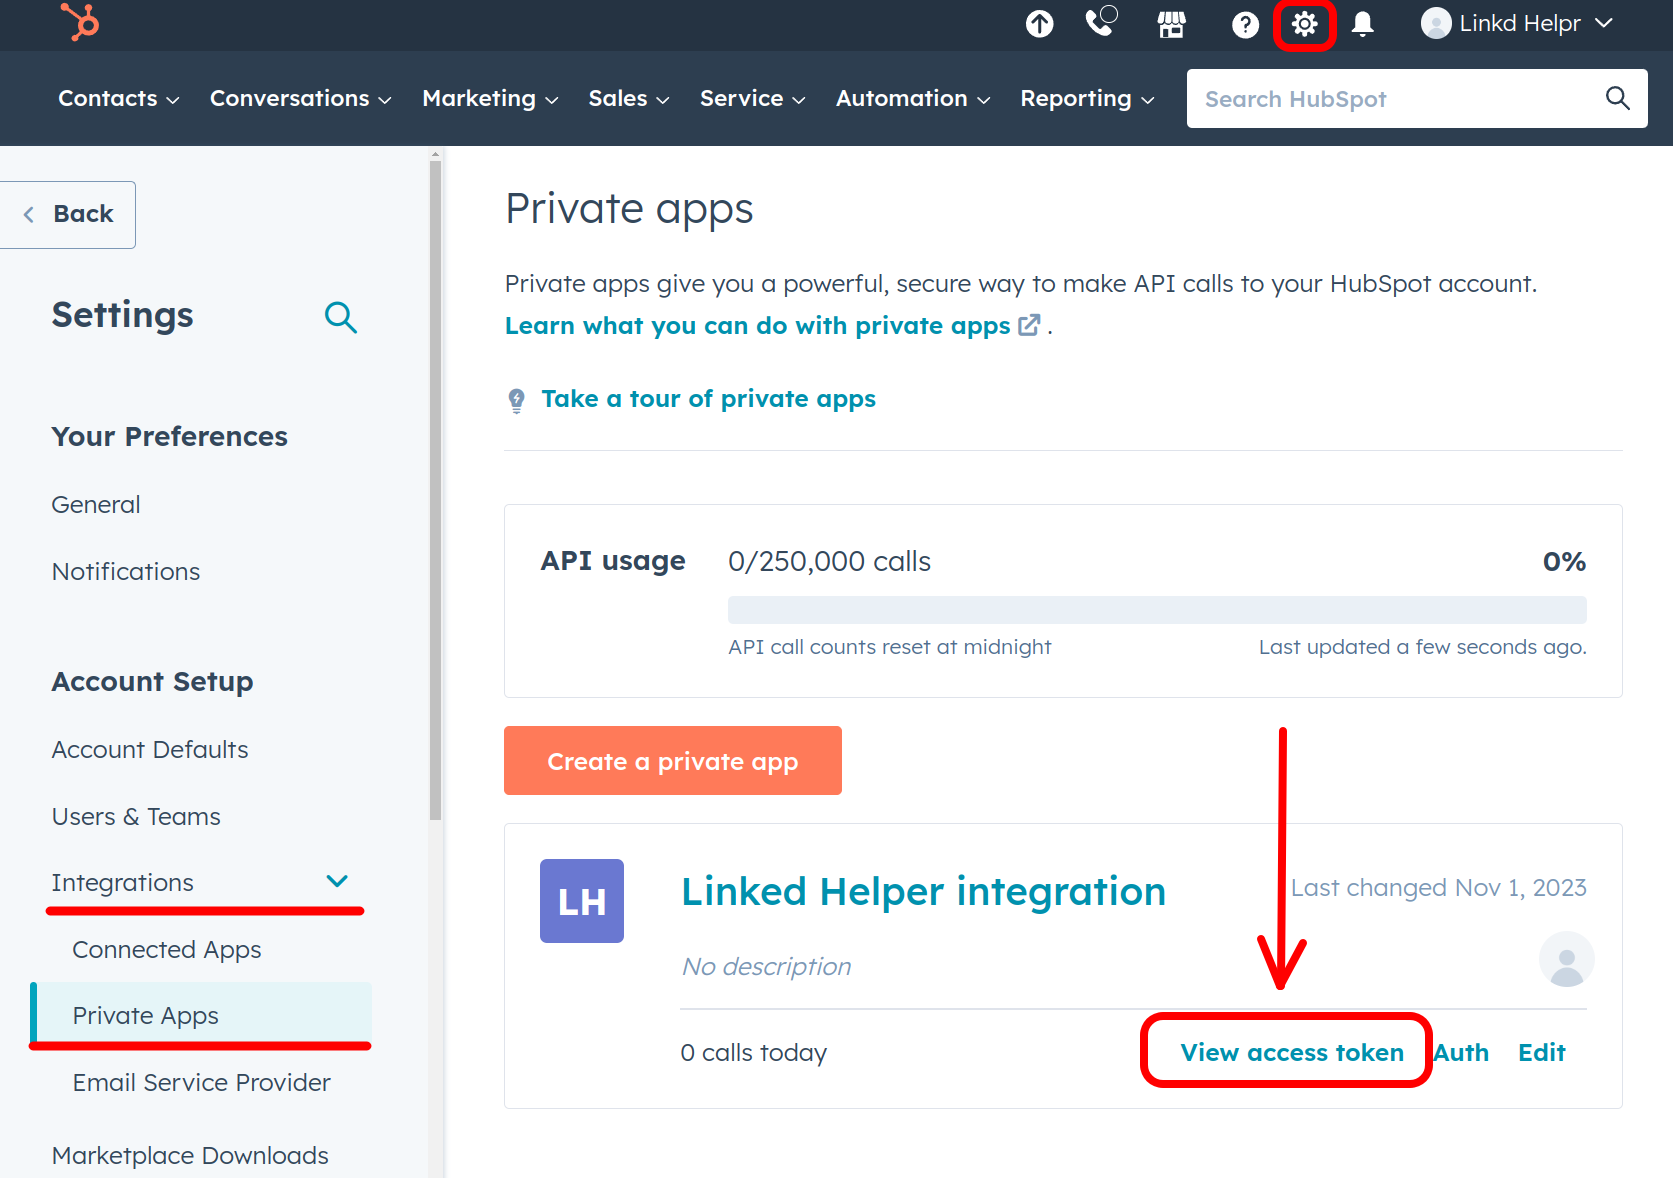1673x1178 pixels.
Task: Open the Conversations menu
Action: 300,98
